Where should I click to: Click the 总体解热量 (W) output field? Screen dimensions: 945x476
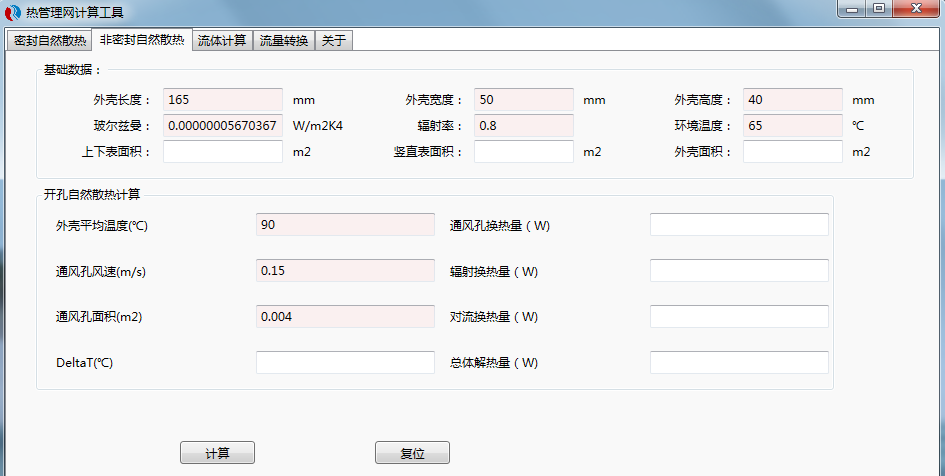739,362
